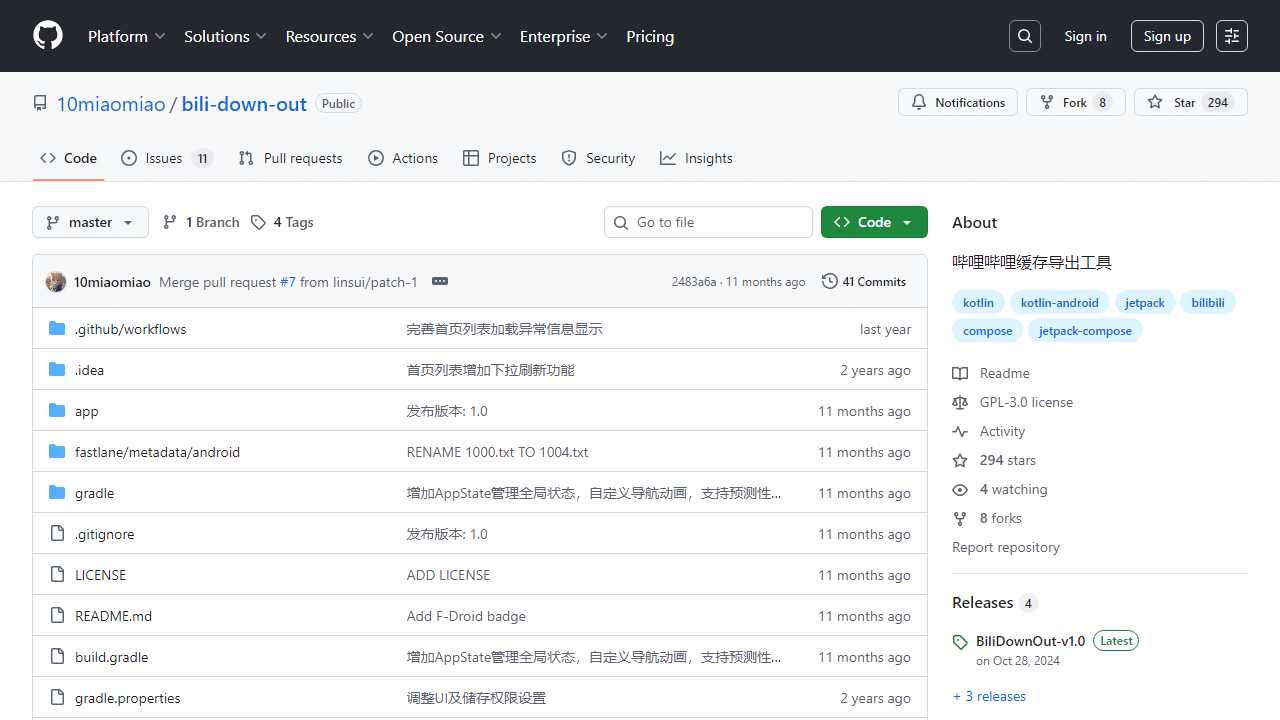This screenshot has height=720, width=1280.
Task: Open the Insights tab
Action: [x=697, y=158]
